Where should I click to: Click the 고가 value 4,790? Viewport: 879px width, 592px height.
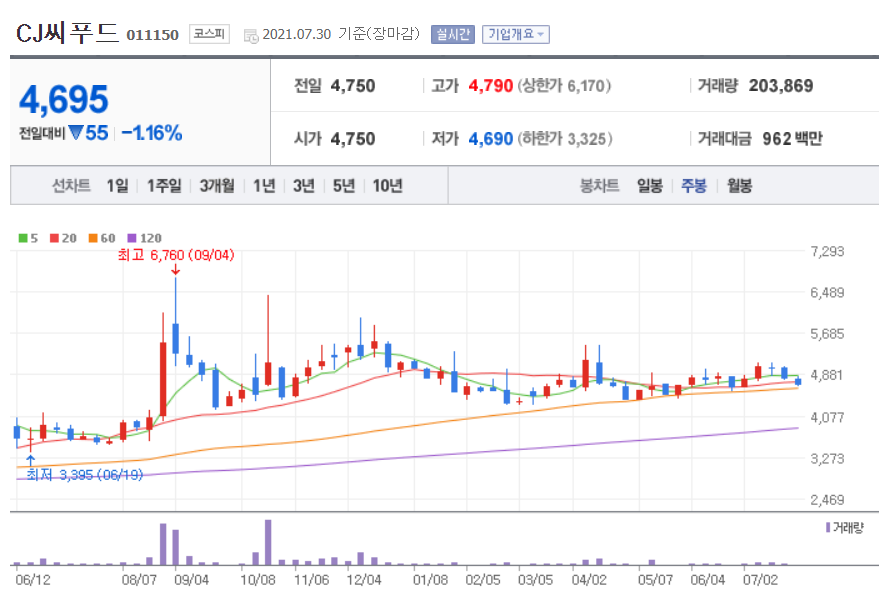click(x=491, y=86)
